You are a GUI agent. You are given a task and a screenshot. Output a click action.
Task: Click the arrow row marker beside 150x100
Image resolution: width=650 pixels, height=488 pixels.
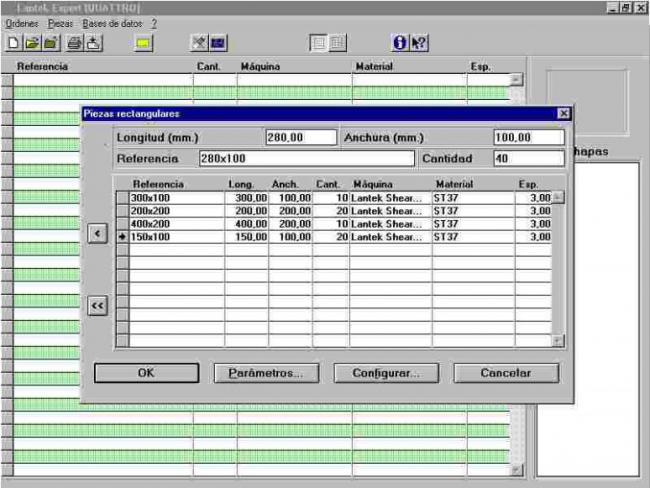tap(123, 237)
